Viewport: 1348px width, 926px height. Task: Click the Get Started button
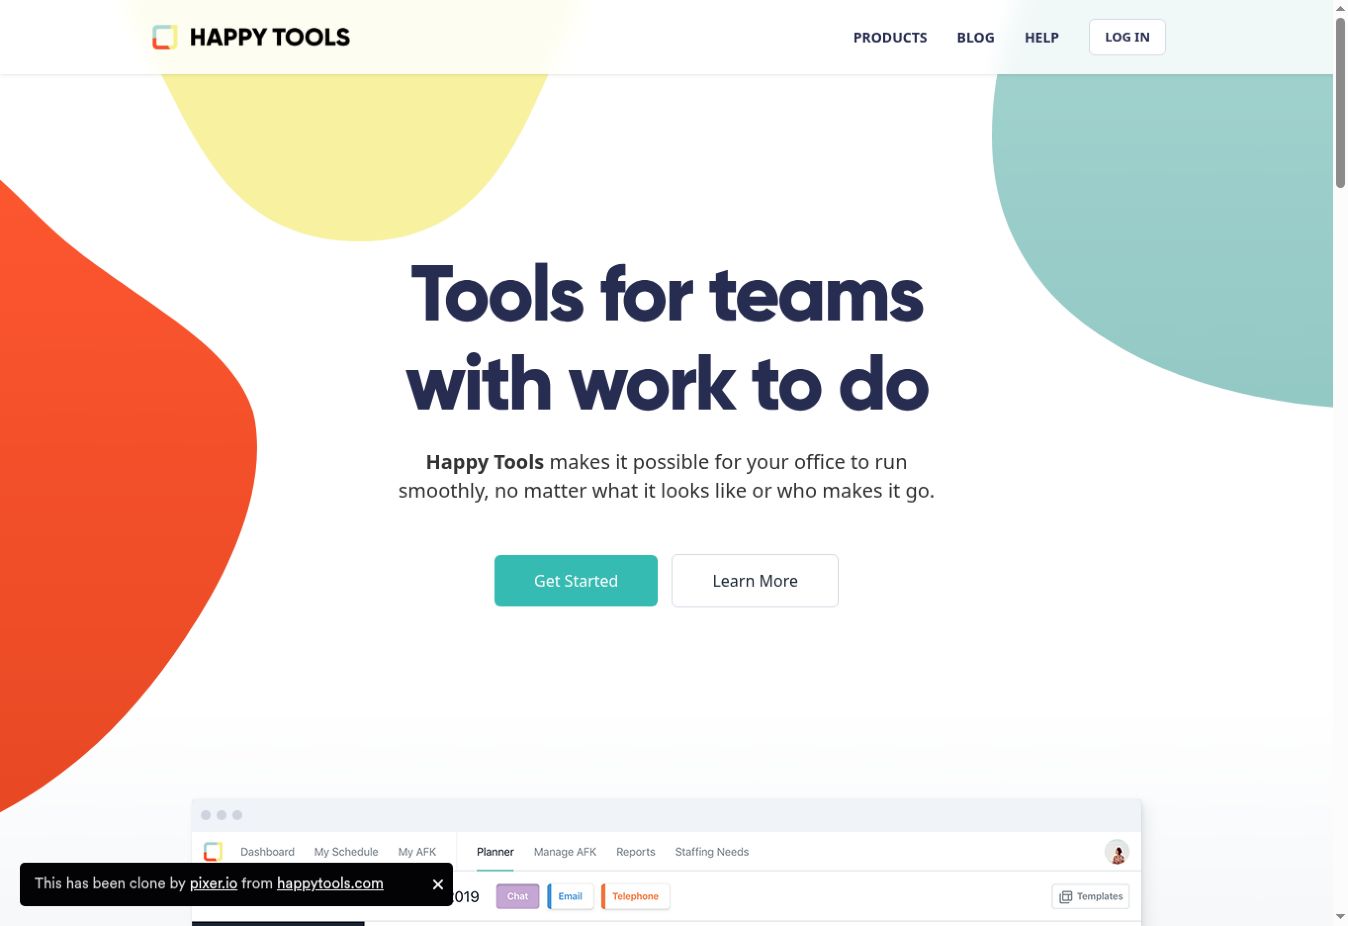[x=576, y=581]
